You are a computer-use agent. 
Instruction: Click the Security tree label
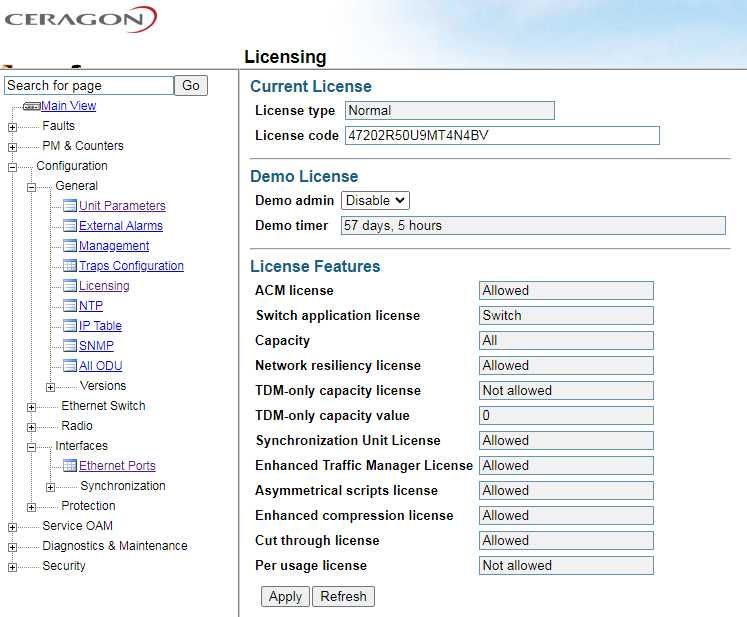pyautogui.click(x=64, y=566)
